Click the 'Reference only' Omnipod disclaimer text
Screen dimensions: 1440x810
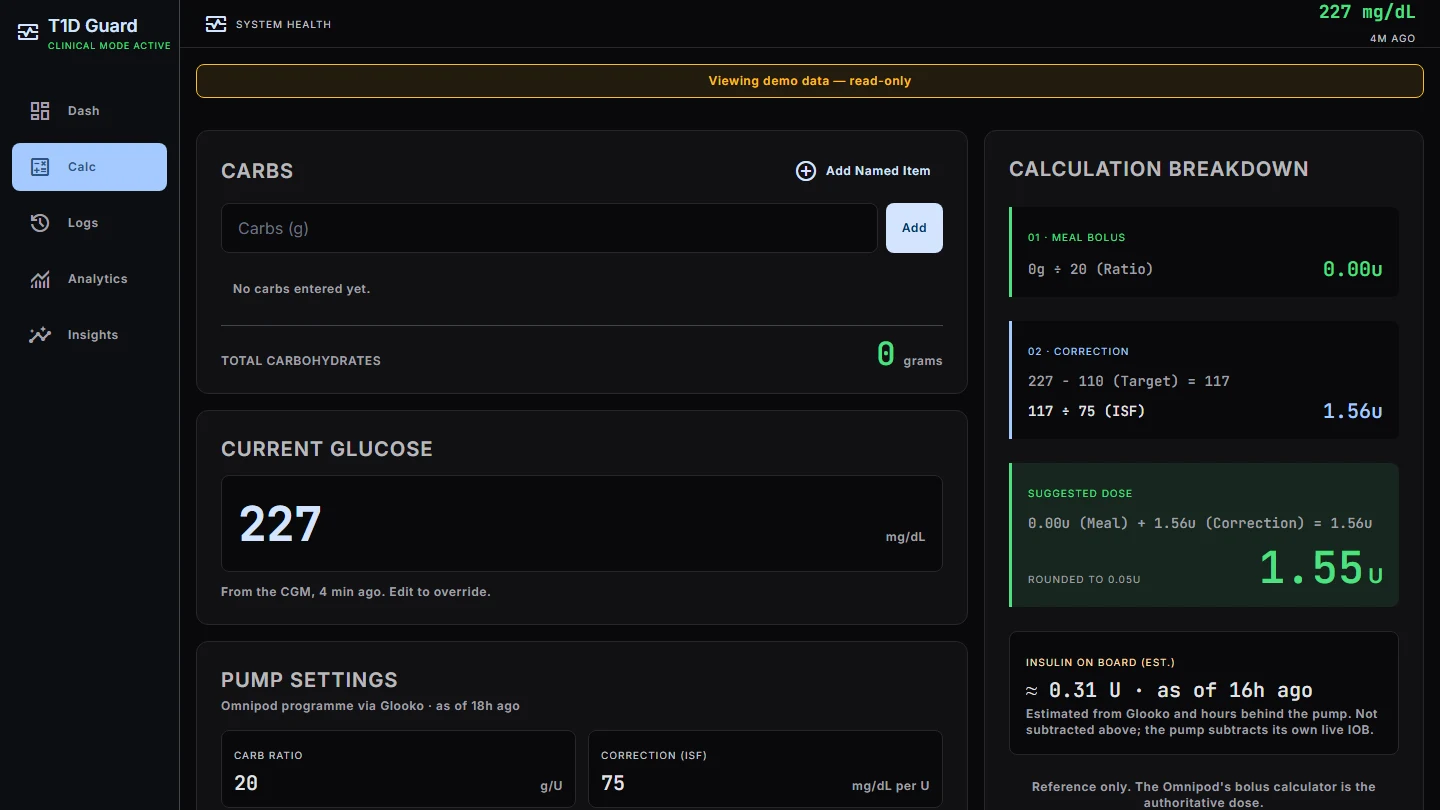[1204, 795]
